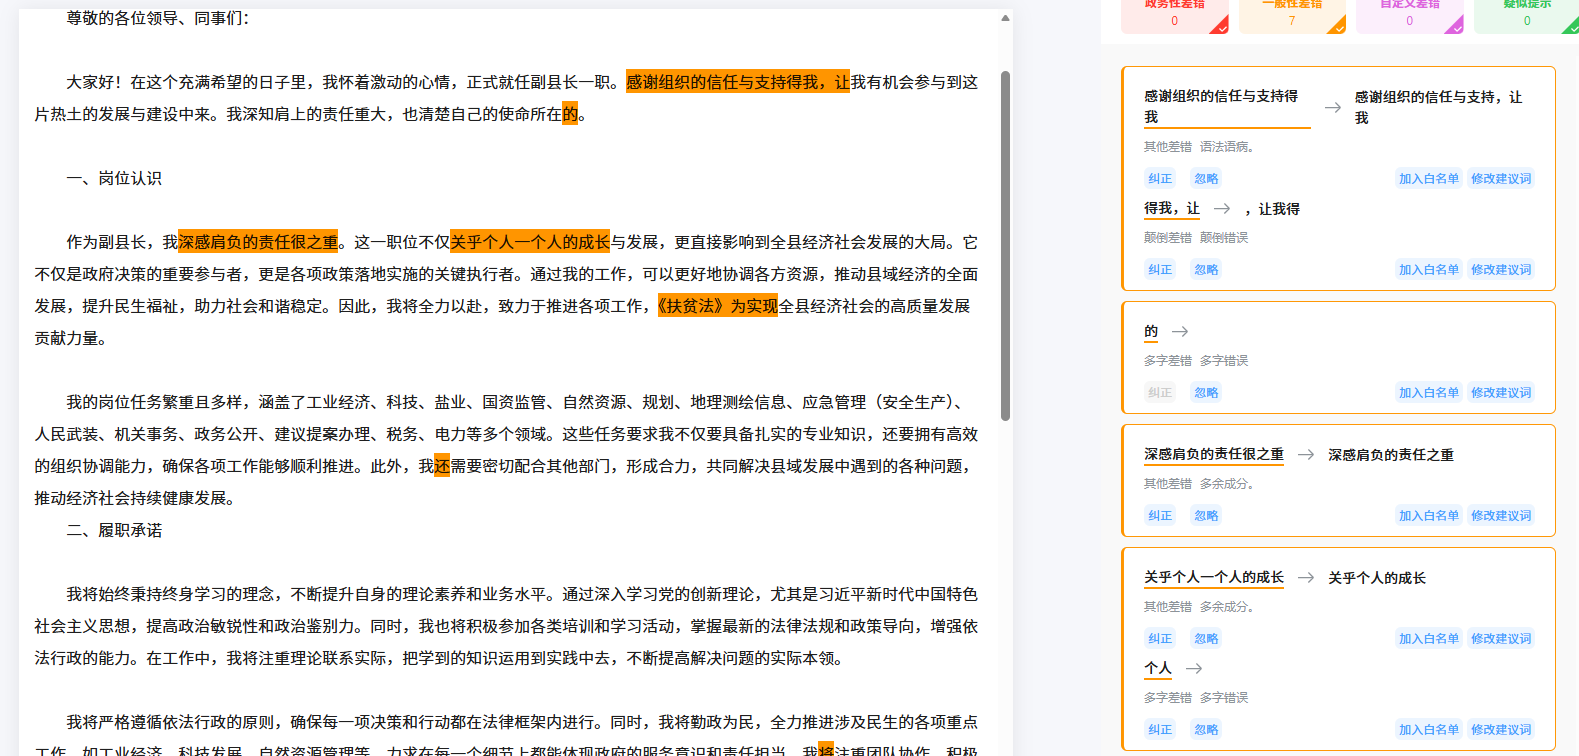1579x756 pixels.
Task: Add the extra 的 error to whitelist
Action: (1428, 393)
